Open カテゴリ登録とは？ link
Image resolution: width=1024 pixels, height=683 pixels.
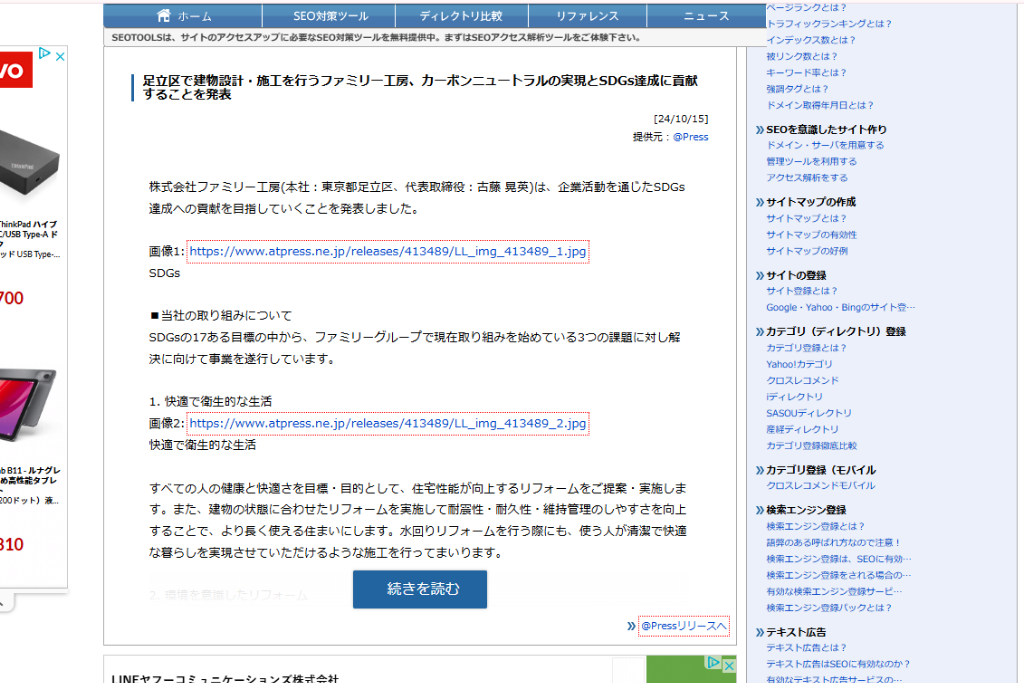click(x=806, y=347)
